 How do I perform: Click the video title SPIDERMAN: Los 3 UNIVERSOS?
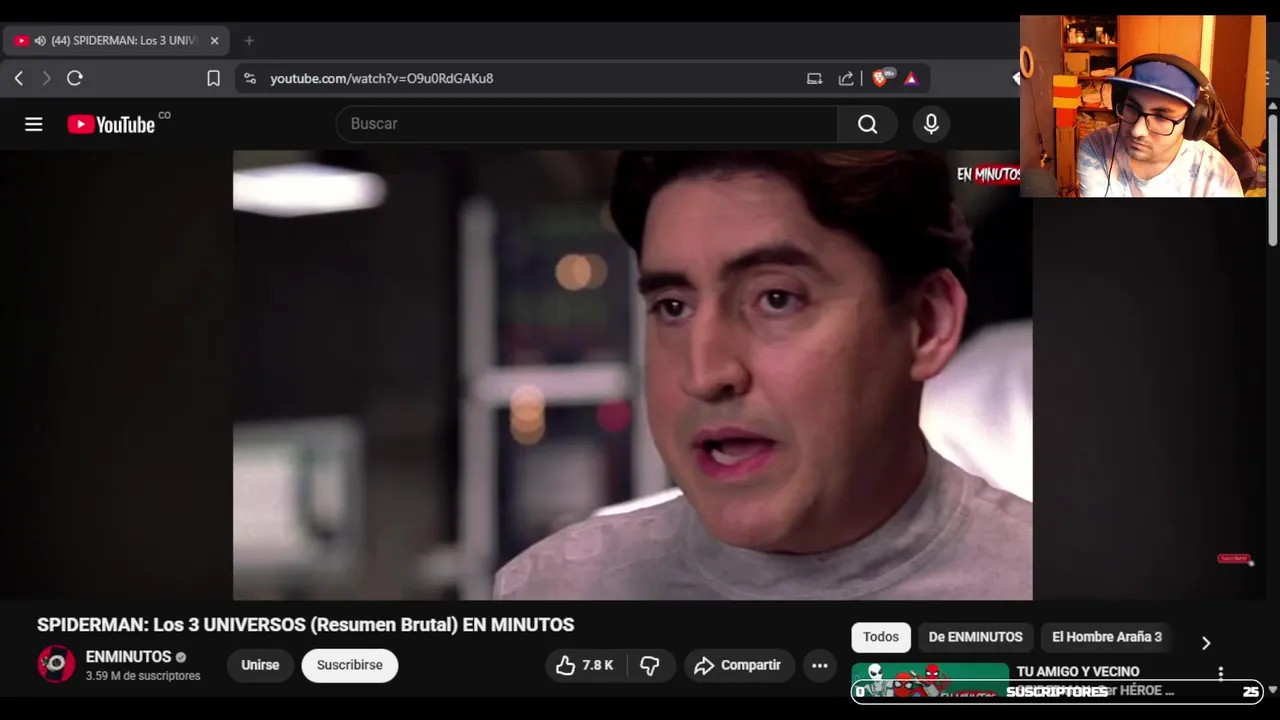point(305,625)
